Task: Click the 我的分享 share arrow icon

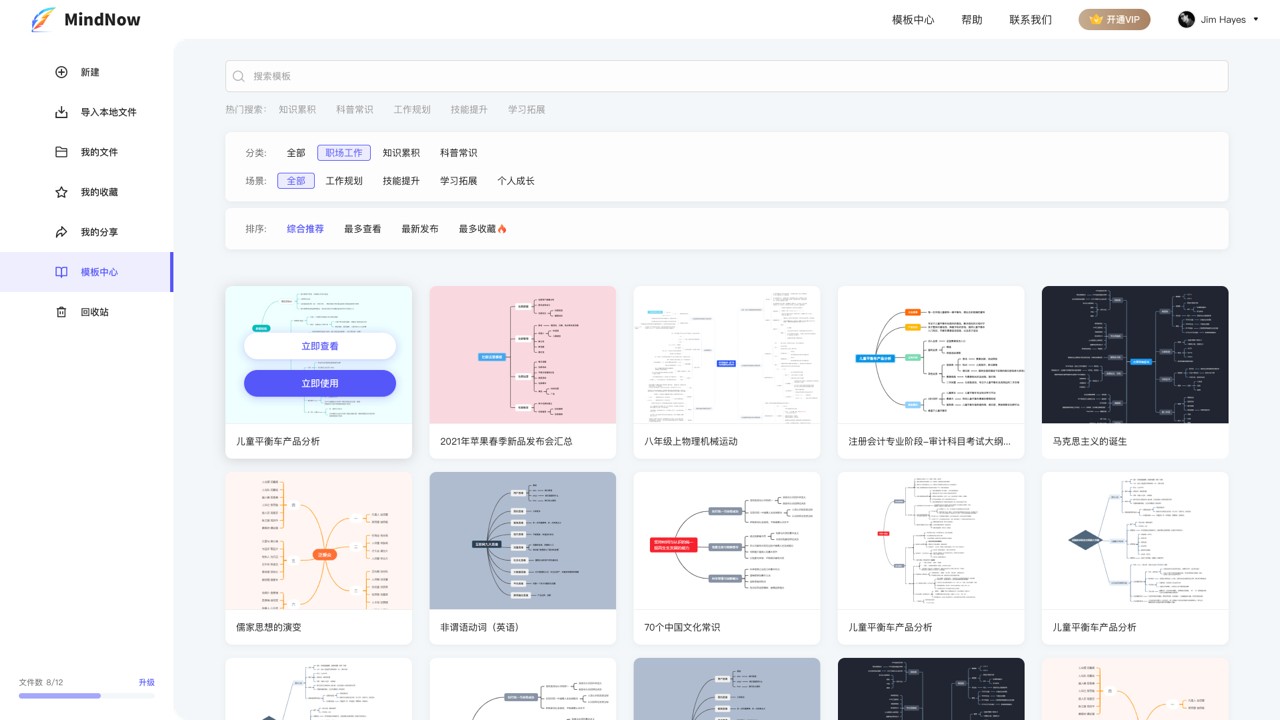Action: [x=61, y=232]
